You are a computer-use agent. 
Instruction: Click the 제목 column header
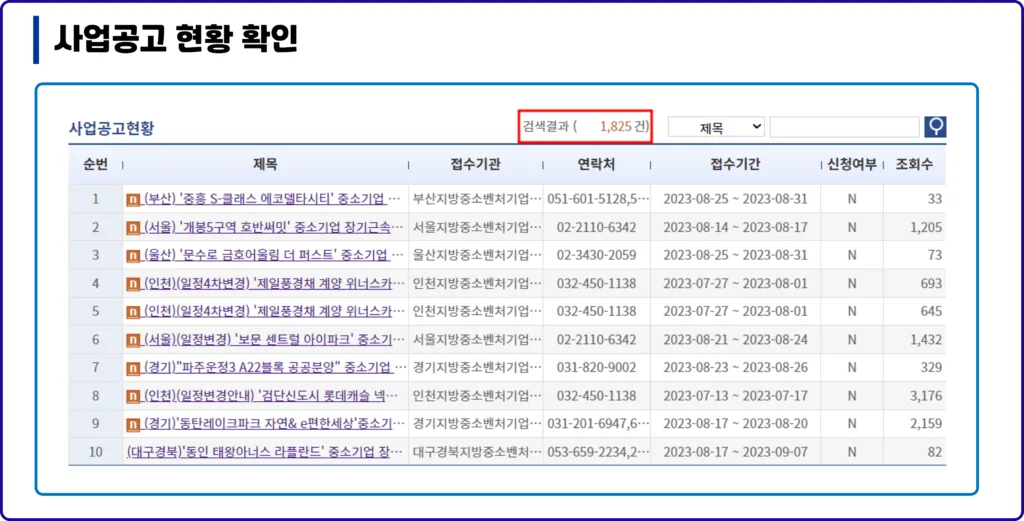265,165
